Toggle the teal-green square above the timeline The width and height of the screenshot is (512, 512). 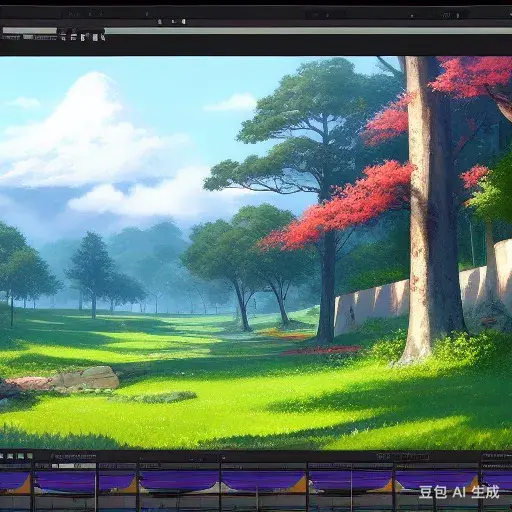click(x=21, y=456)
